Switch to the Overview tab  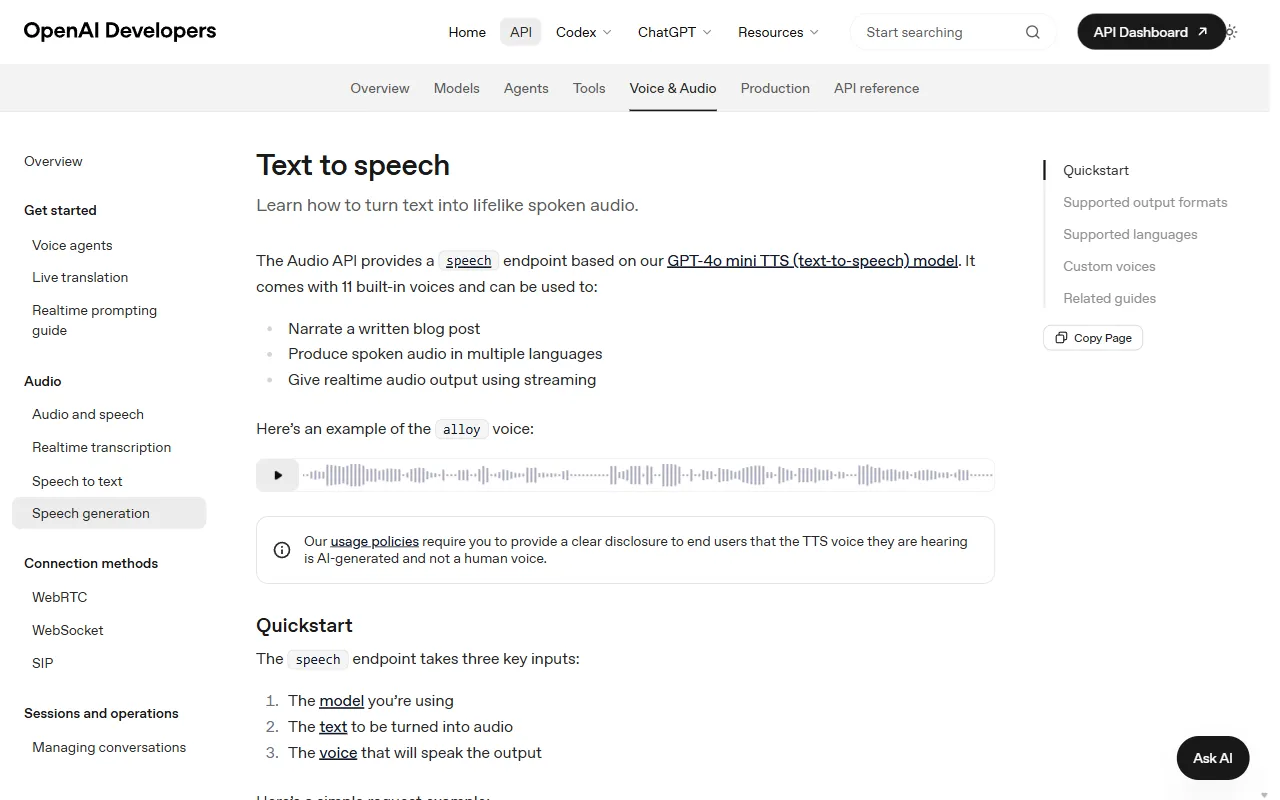pos(380,88)
